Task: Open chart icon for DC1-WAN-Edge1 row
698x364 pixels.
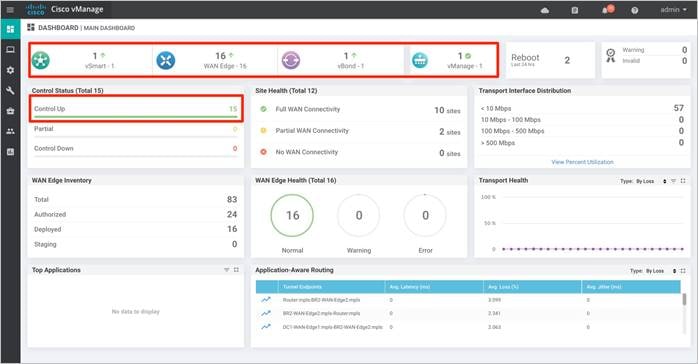Action: tap(266, 327)
